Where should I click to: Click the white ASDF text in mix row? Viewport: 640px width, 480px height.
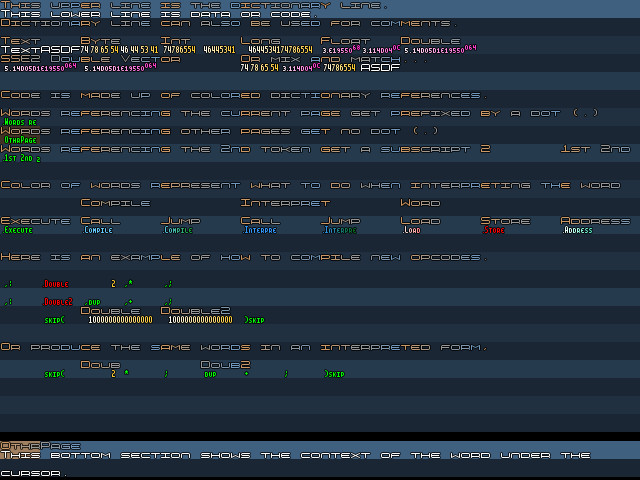(x=380, y=68)
